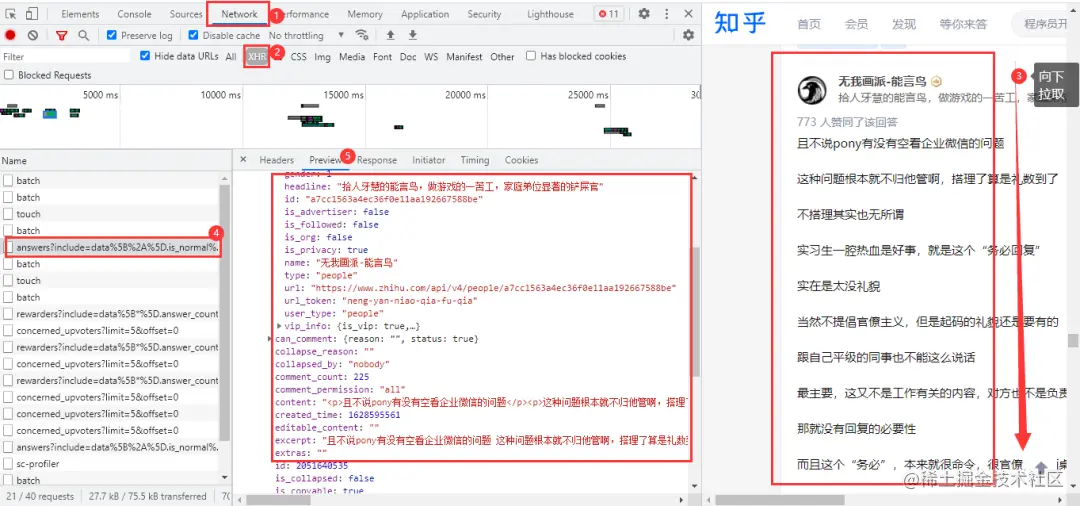Open the Sources tab
Screen dimensions: 1080x506
click(x=186, y=14)
